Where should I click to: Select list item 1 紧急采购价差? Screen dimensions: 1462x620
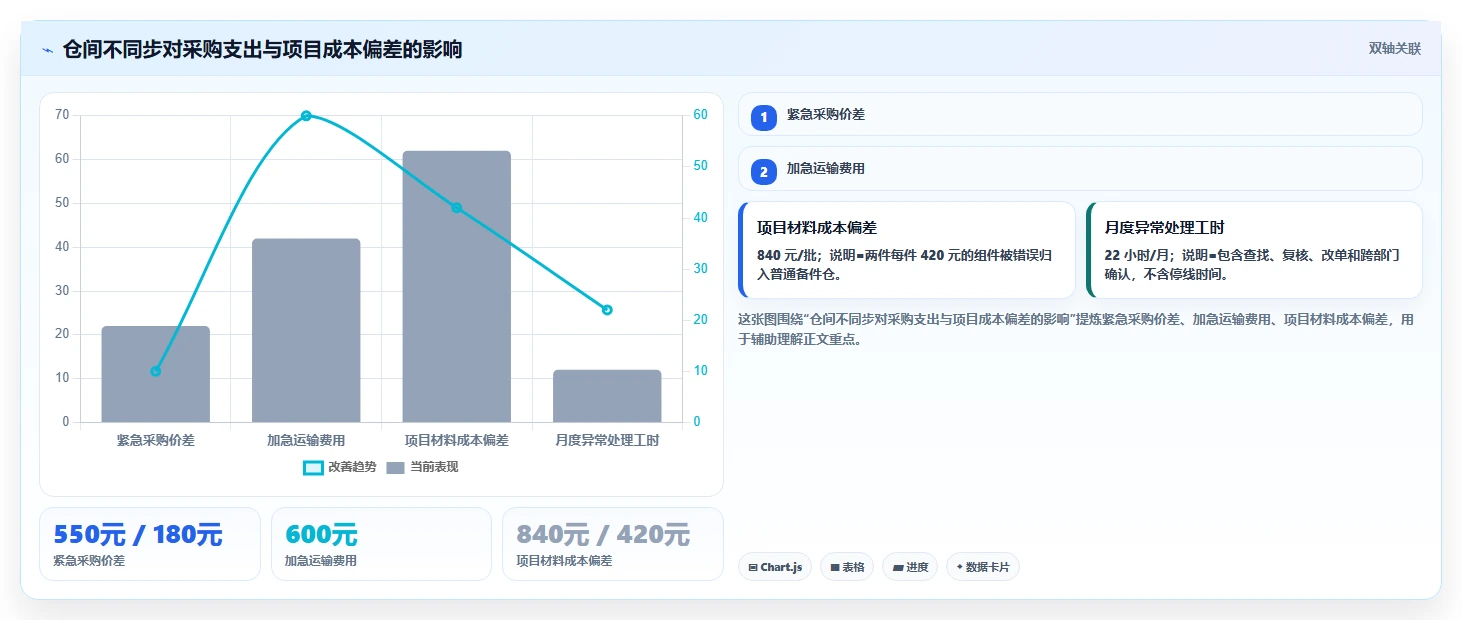coord(1080,114)
